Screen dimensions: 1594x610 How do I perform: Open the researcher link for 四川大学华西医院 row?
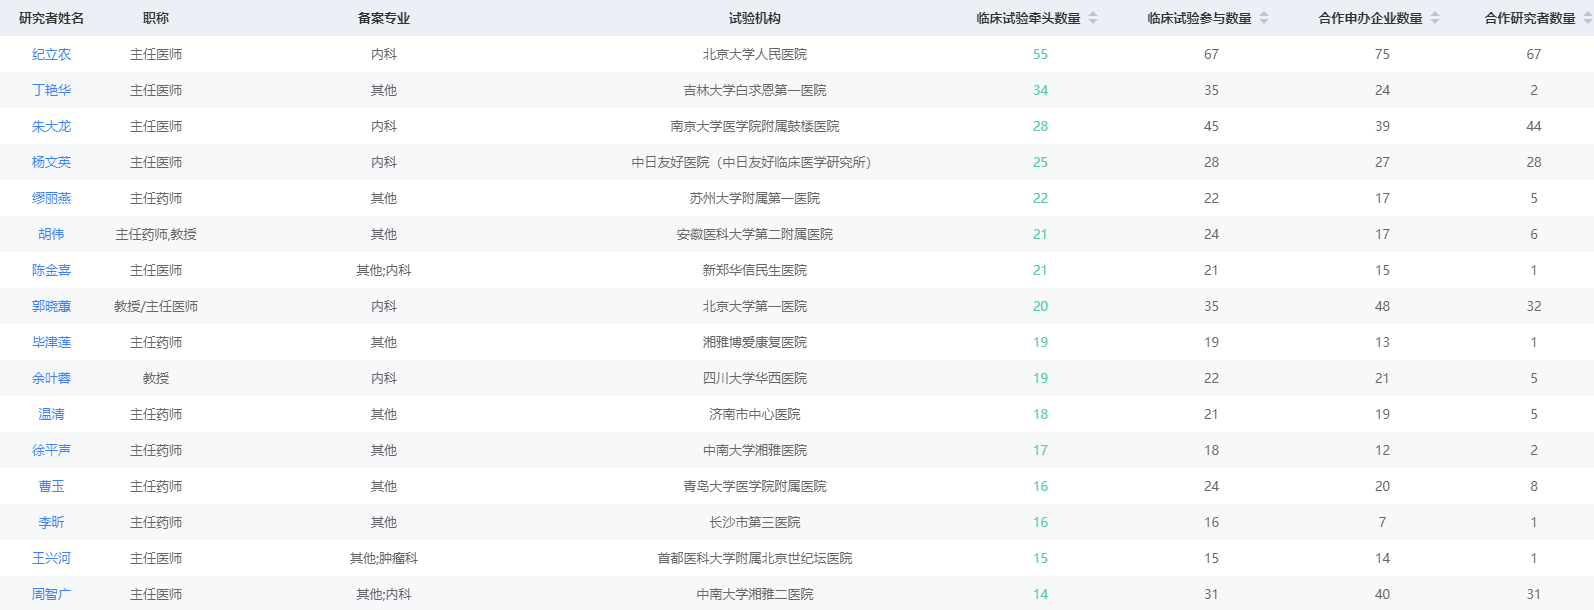(51, 378)
